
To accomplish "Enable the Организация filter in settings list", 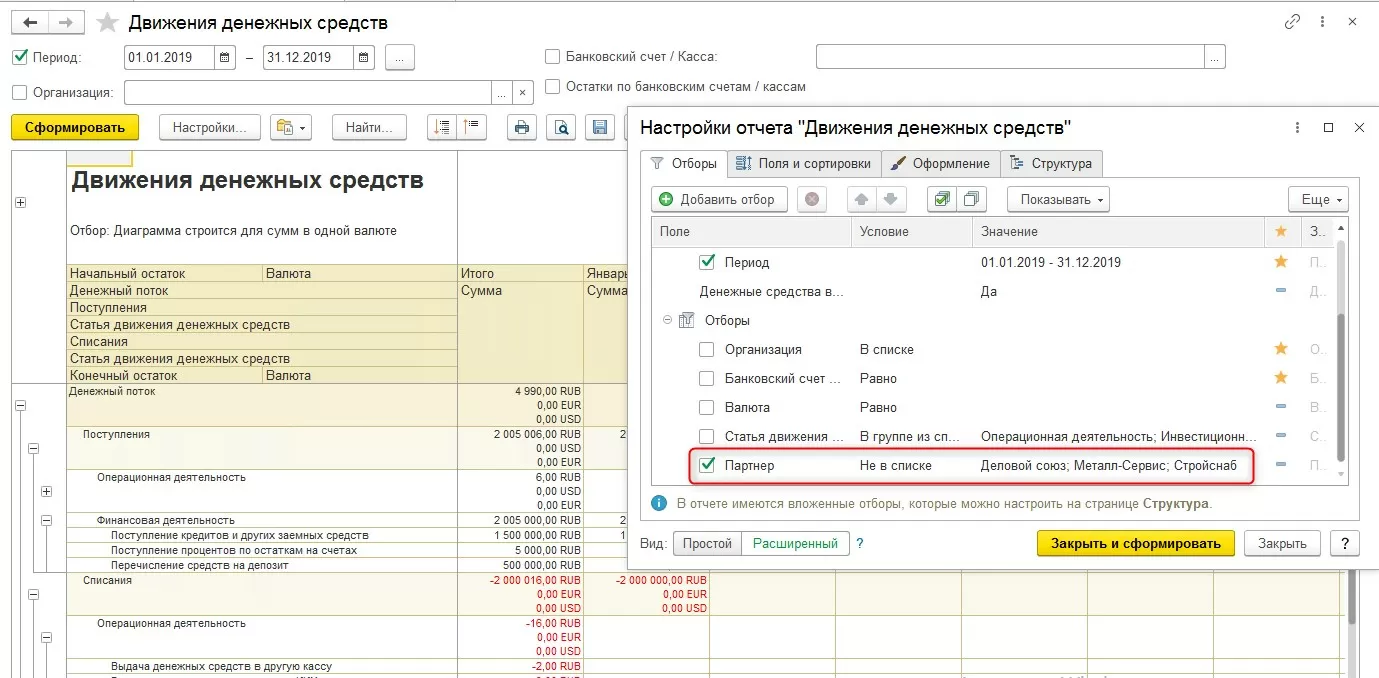I will (x=707, y=350).
